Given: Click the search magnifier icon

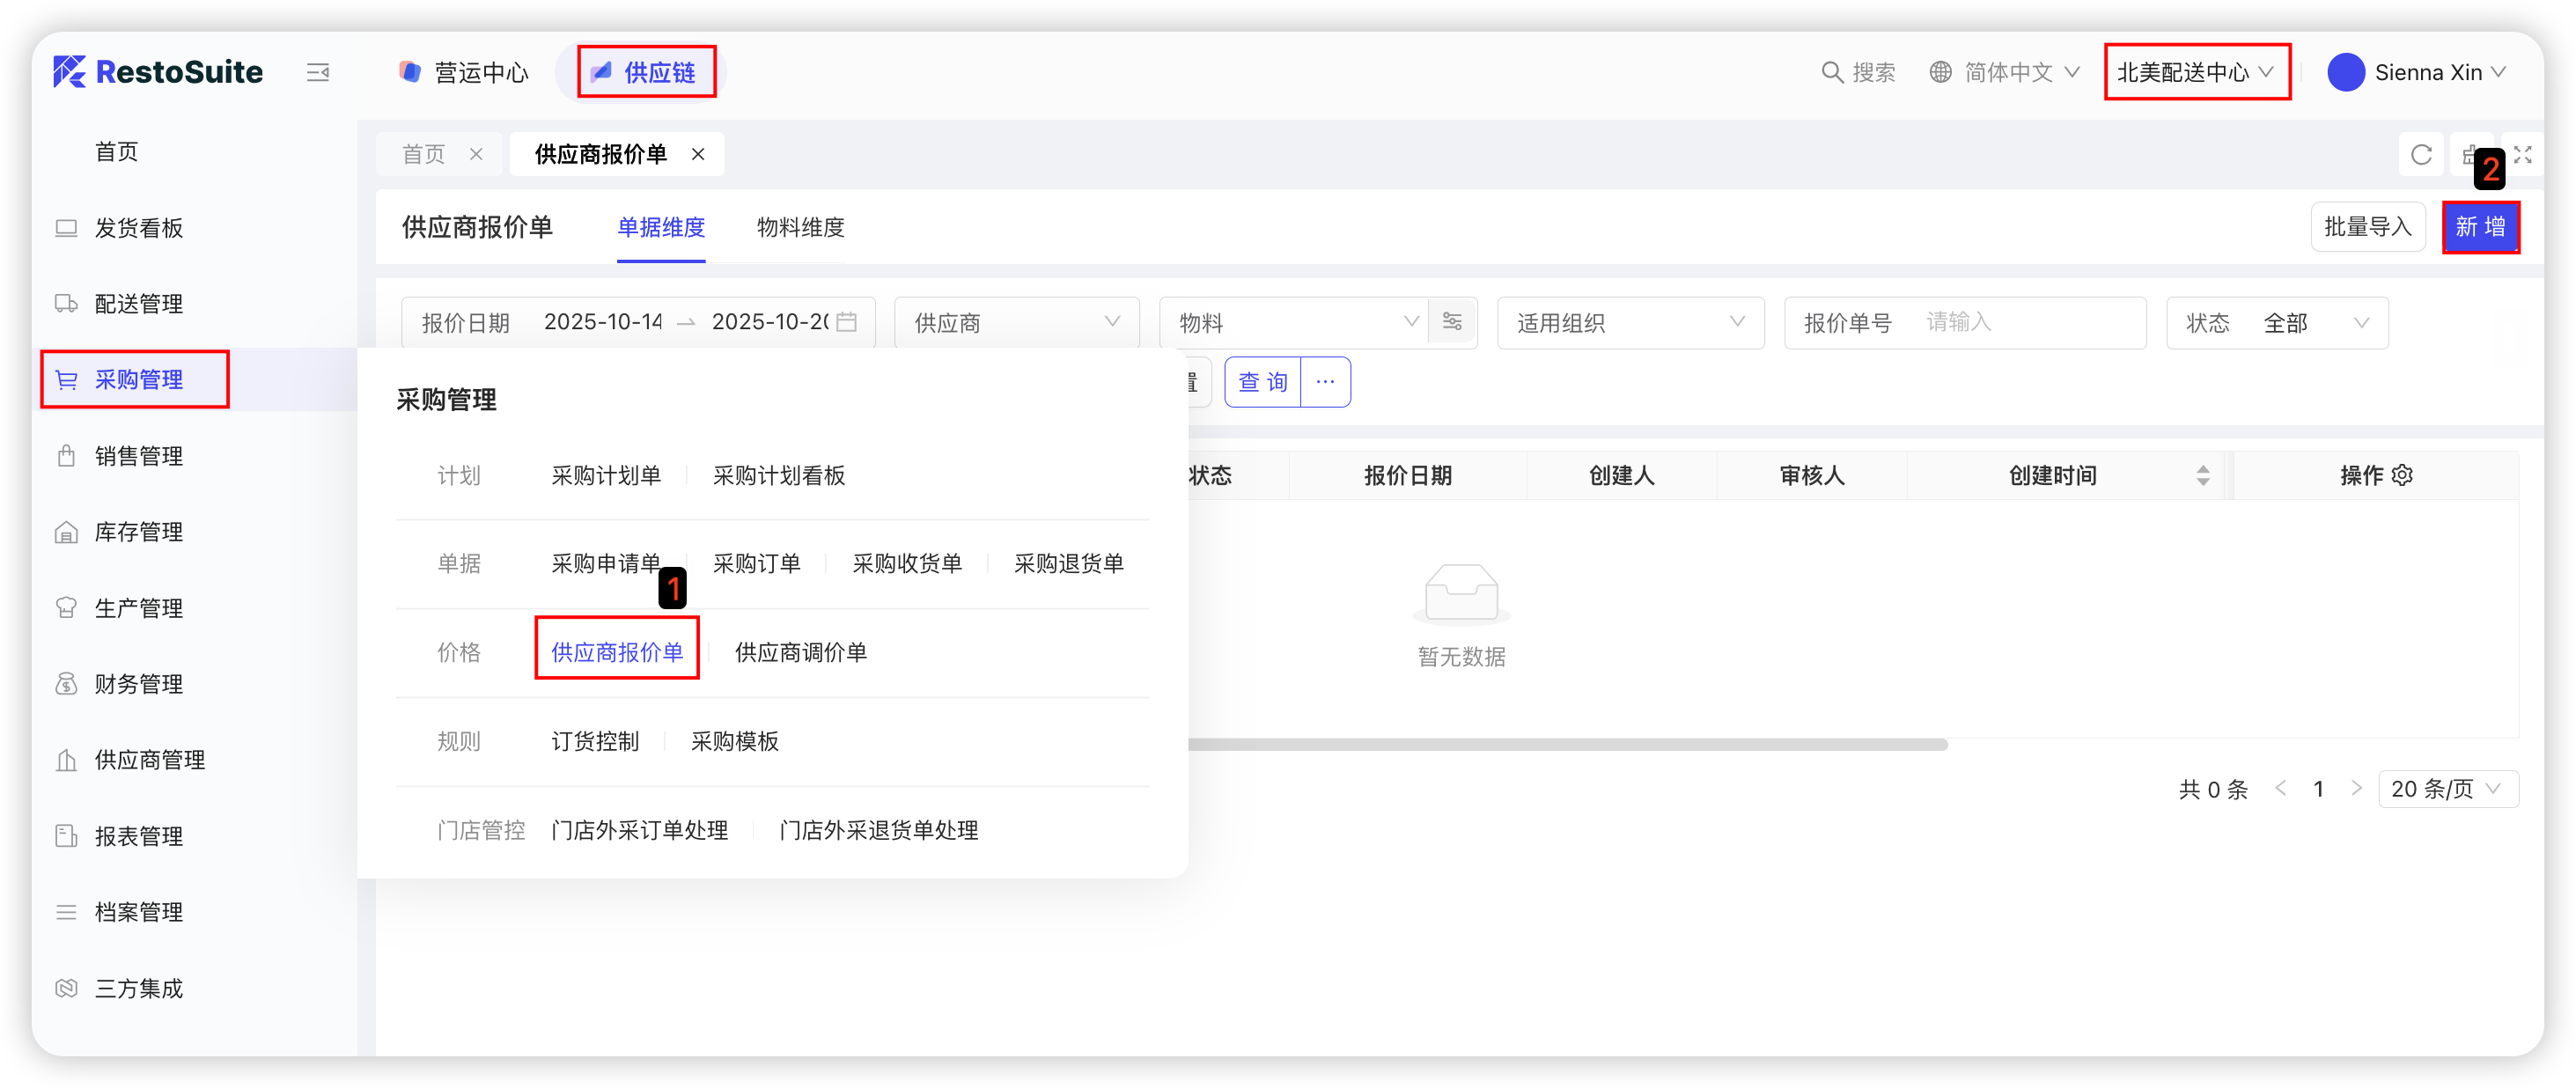Looking at the screenshot, I should click(x=1831, y=72).
